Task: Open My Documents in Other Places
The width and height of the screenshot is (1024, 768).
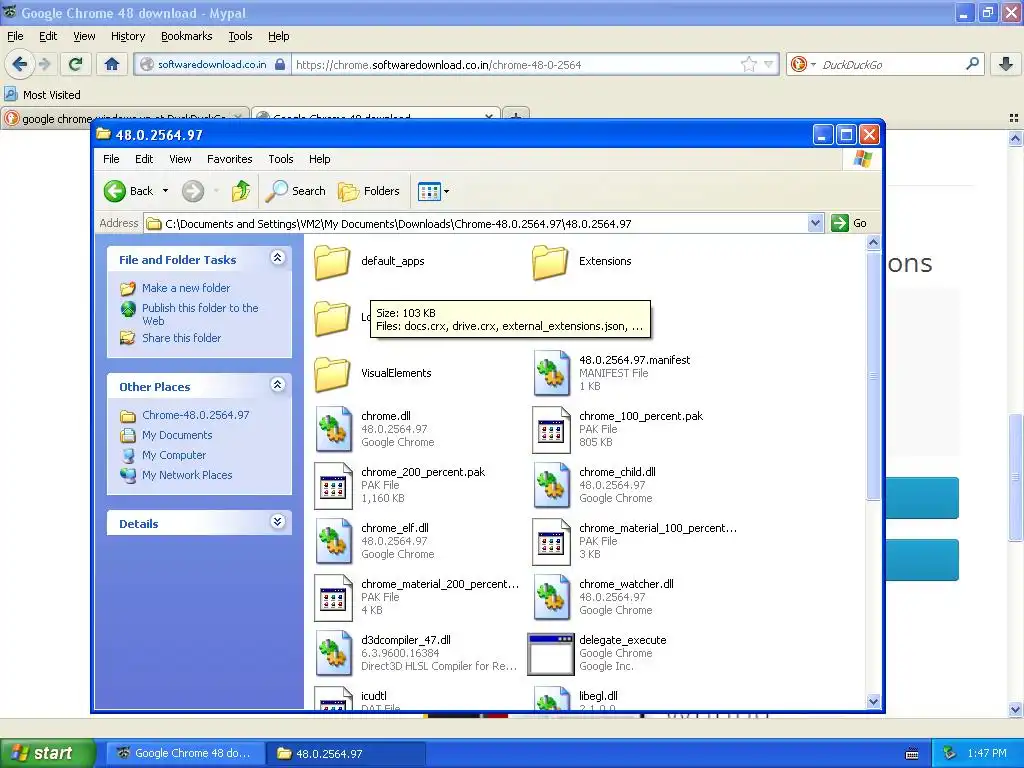Action: tap(177, 435)
